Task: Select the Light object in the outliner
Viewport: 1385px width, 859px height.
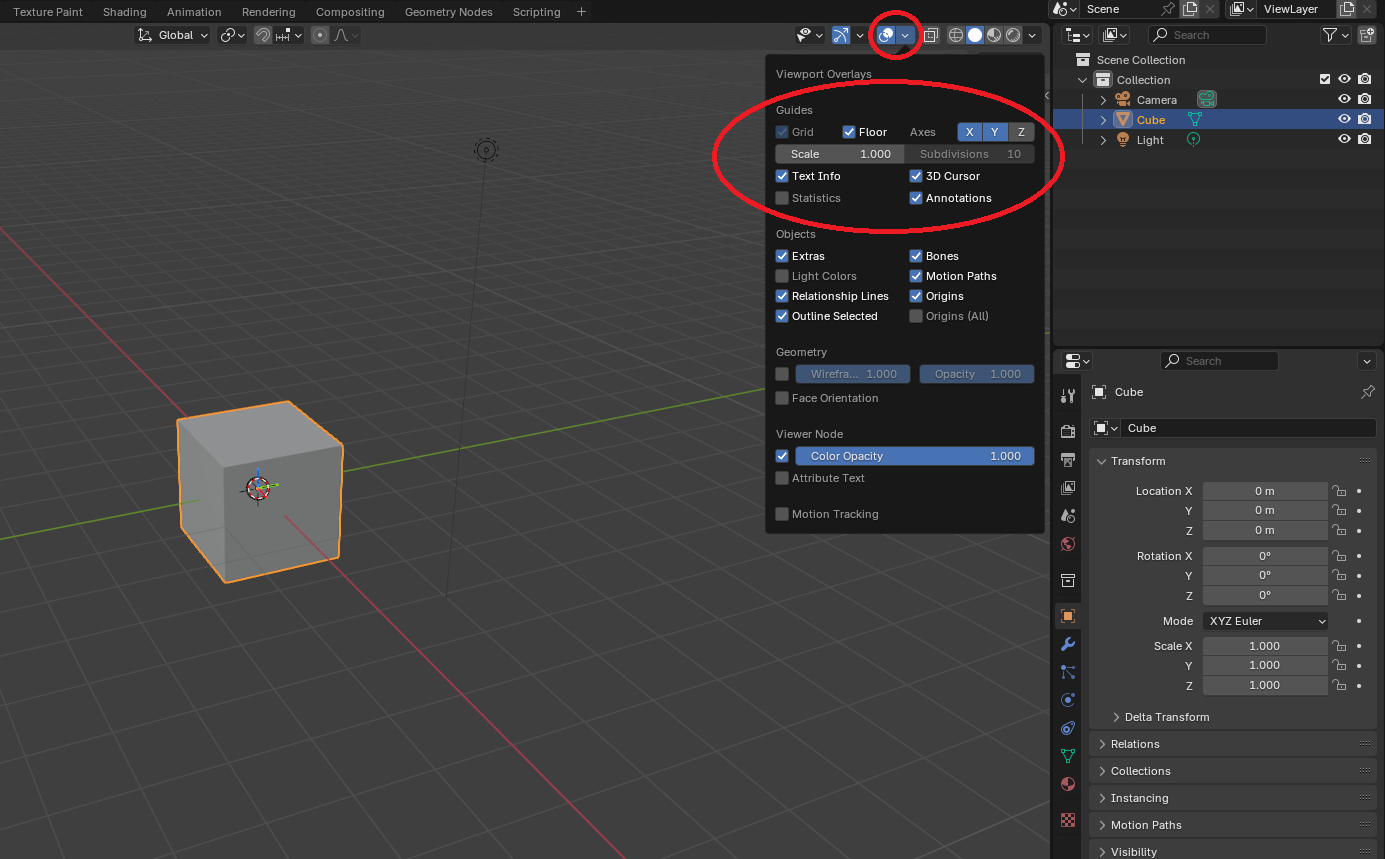Action: point(1150,140)
